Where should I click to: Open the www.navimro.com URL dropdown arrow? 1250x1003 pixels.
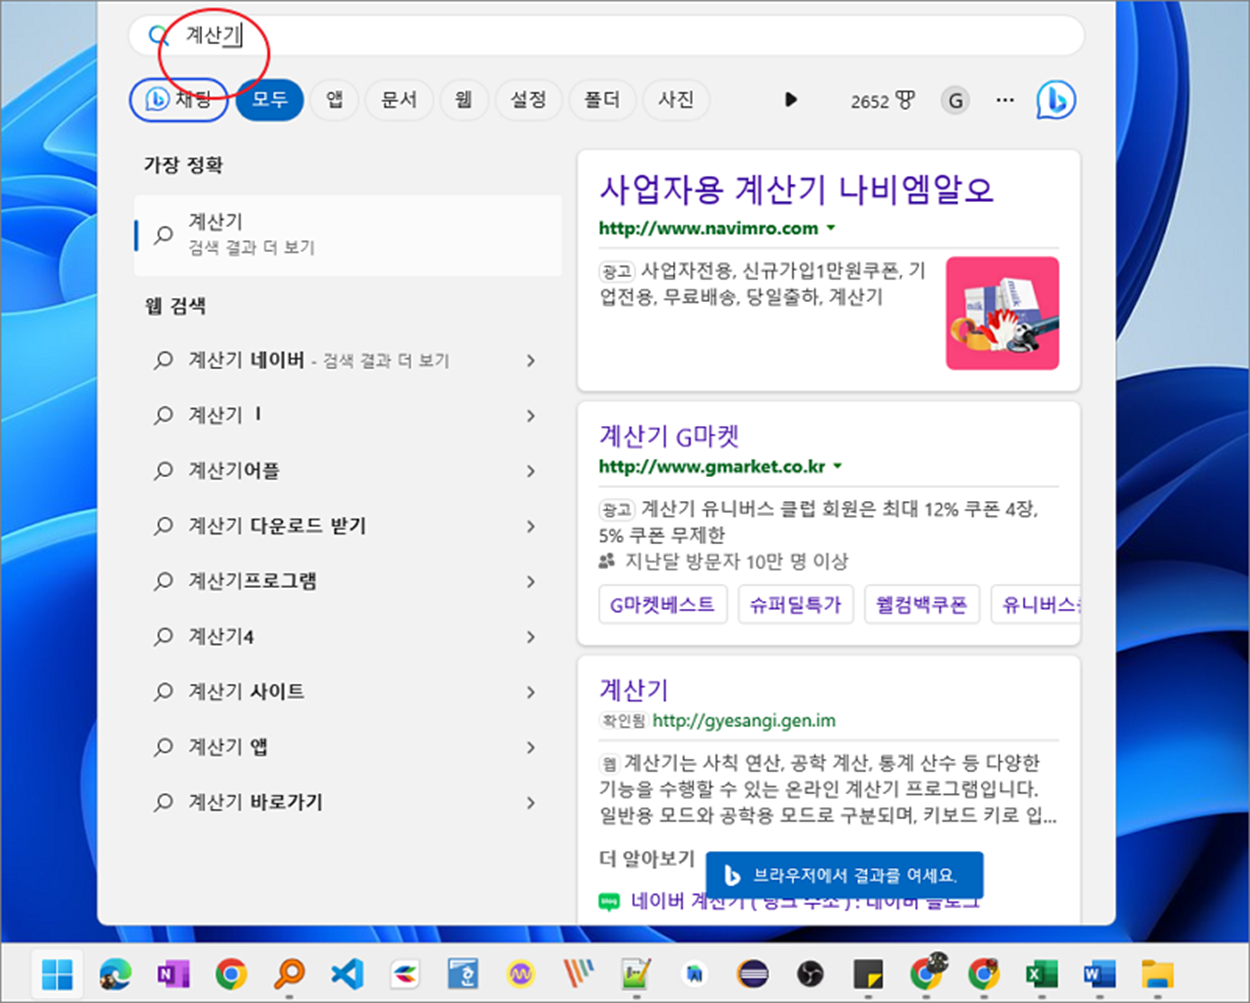pos(830,228)
